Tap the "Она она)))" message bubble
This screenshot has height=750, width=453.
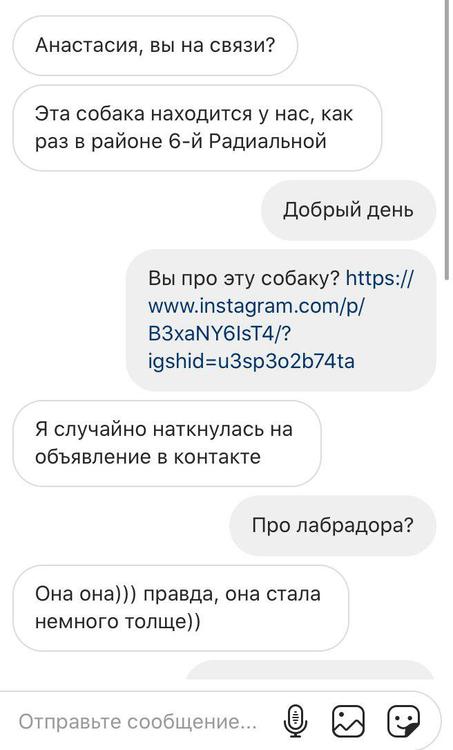click(x=180, y=607)
